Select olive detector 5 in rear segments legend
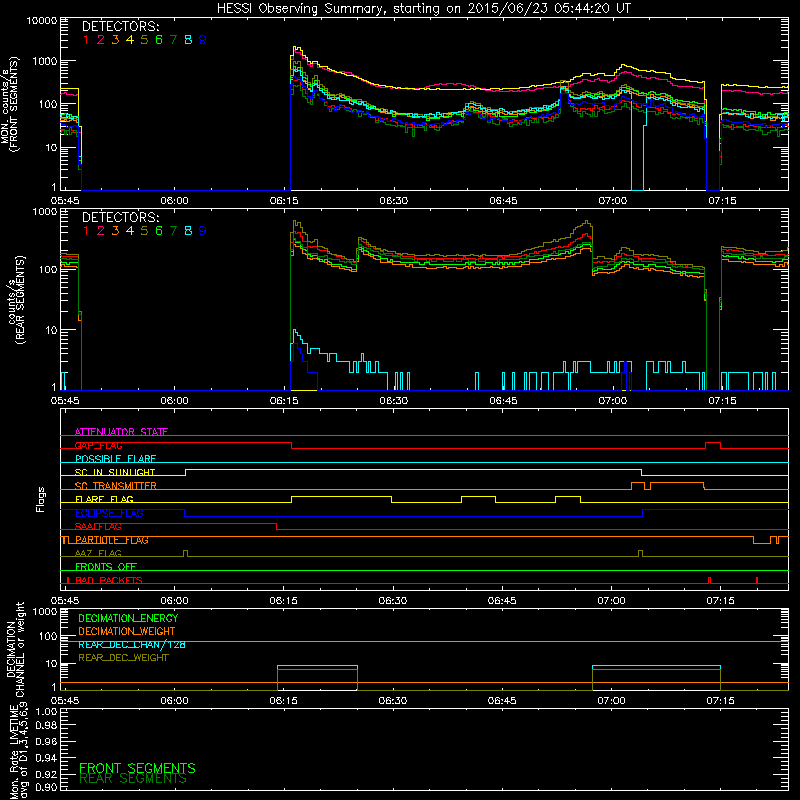The height and width of the screenshot is (800, 800). click(144, 231)
